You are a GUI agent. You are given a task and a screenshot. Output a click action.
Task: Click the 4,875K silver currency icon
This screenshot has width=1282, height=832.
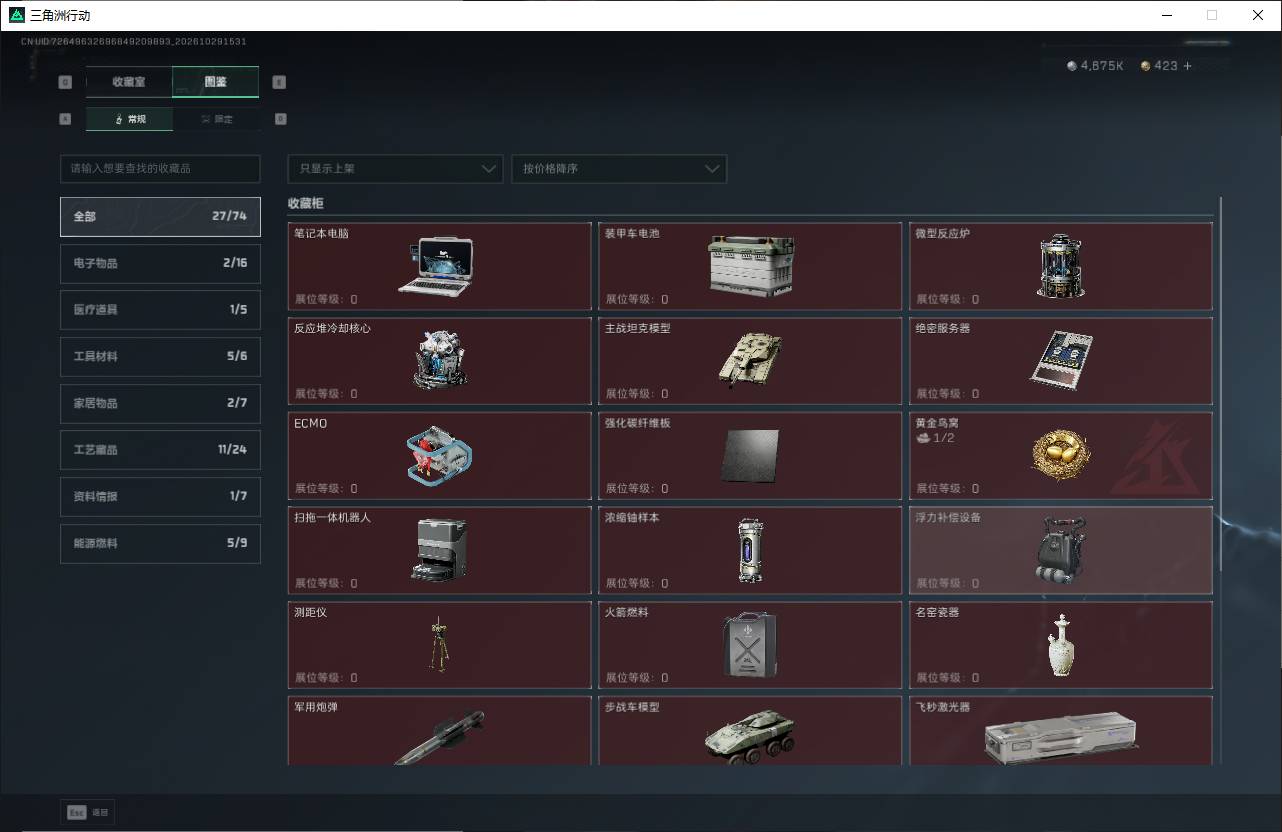pos(1072,66)
